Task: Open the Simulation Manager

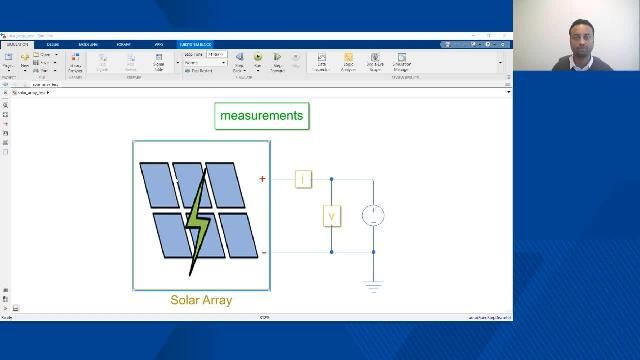Action: (402, 62)
